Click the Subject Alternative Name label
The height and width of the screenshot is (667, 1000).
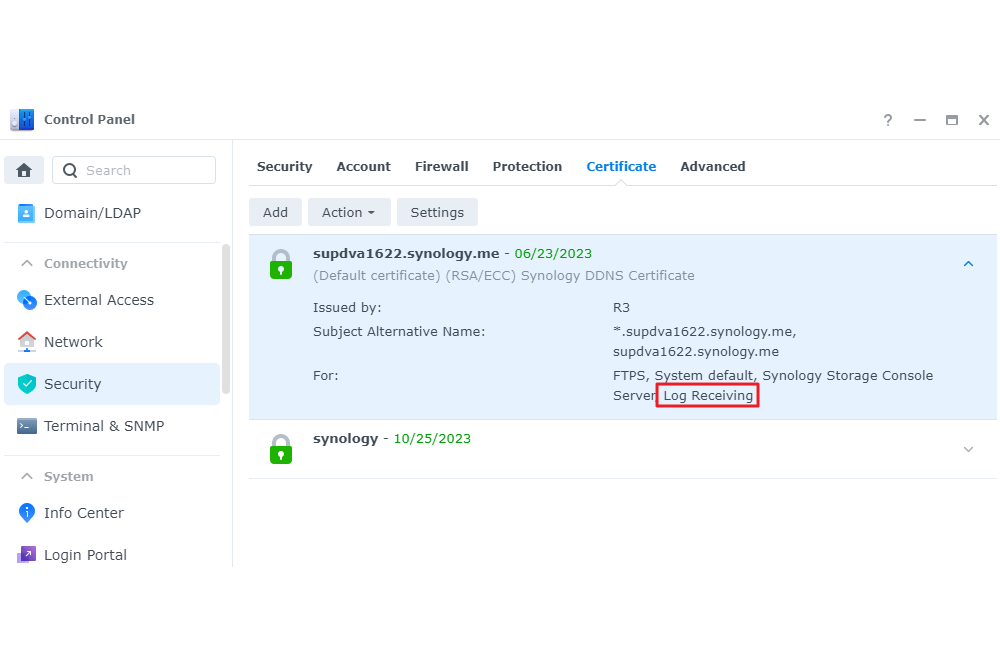click(x=399, y=332)
